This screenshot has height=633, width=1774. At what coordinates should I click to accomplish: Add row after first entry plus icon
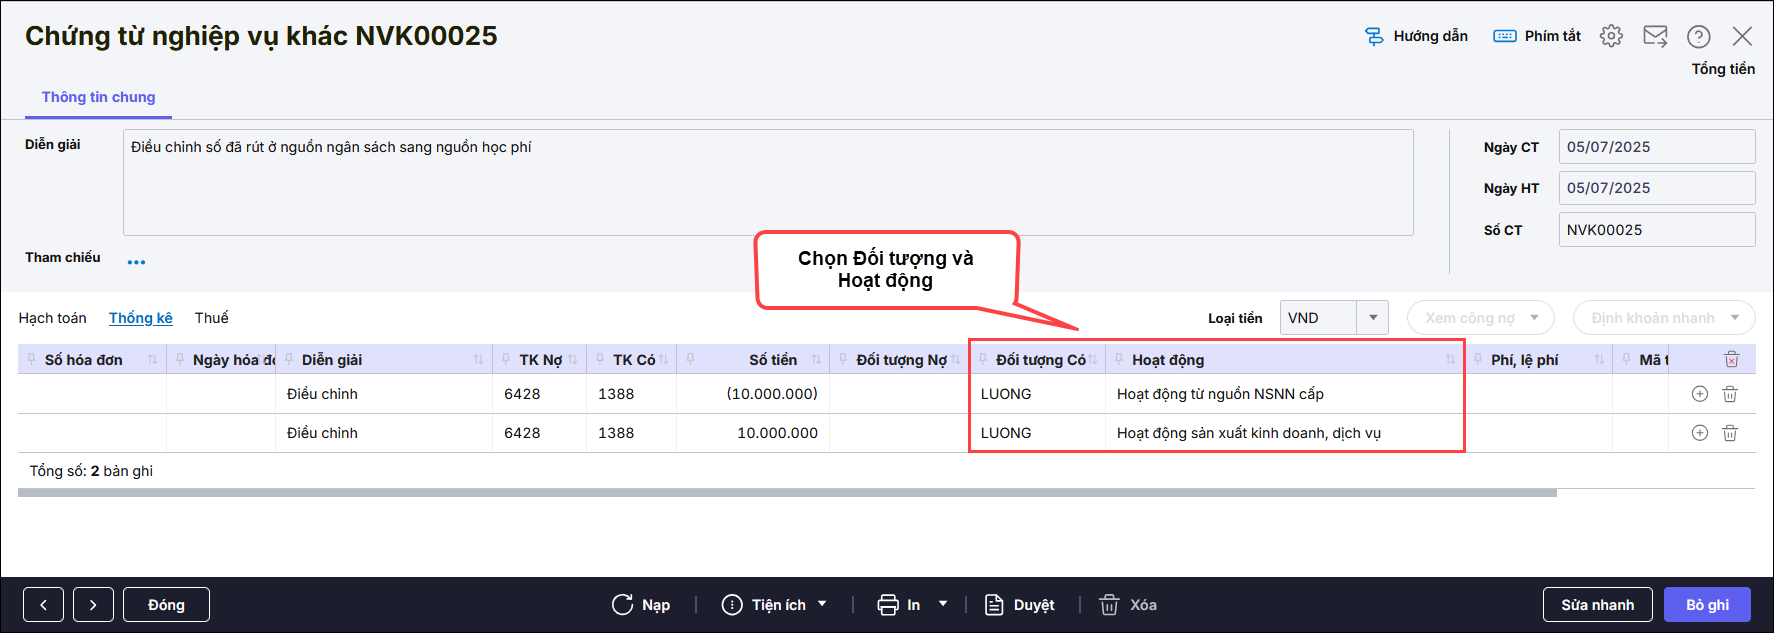1699,394
